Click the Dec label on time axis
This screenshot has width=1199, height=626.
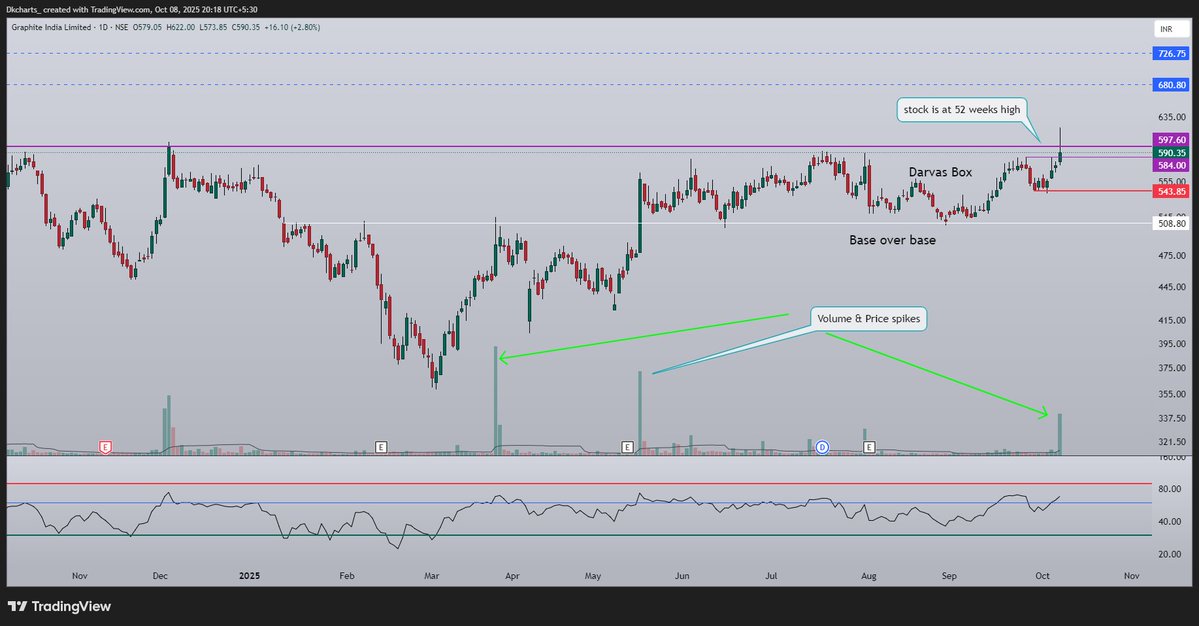[160, 576]
